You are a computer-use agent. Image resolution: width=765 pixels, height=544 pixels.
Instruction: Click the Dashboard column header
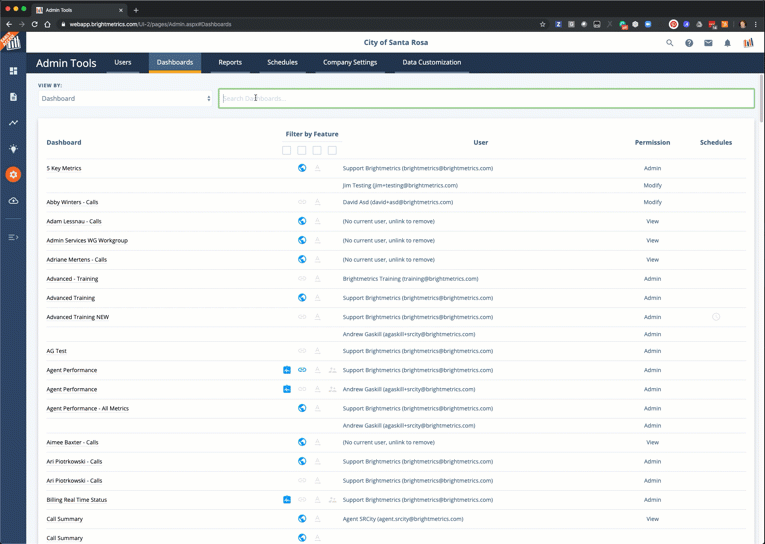pyautogui.click(x=64, y=142)
